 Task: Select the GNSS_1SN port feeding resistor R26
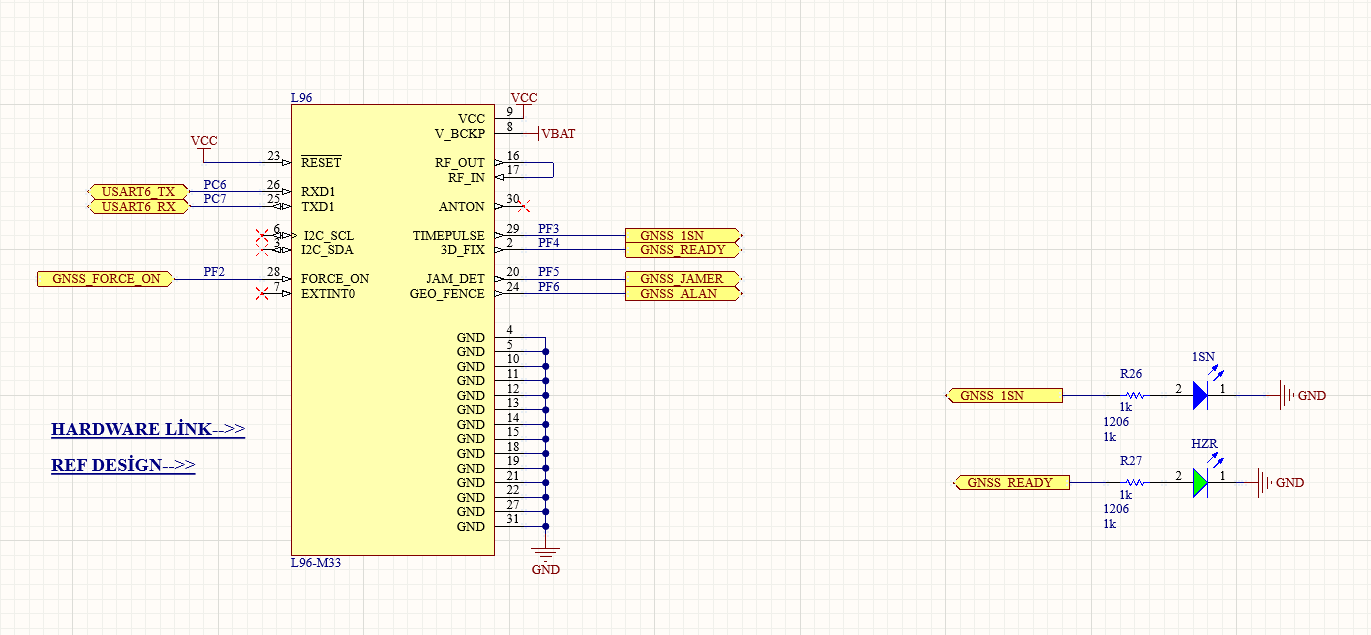coord(1004,396)
